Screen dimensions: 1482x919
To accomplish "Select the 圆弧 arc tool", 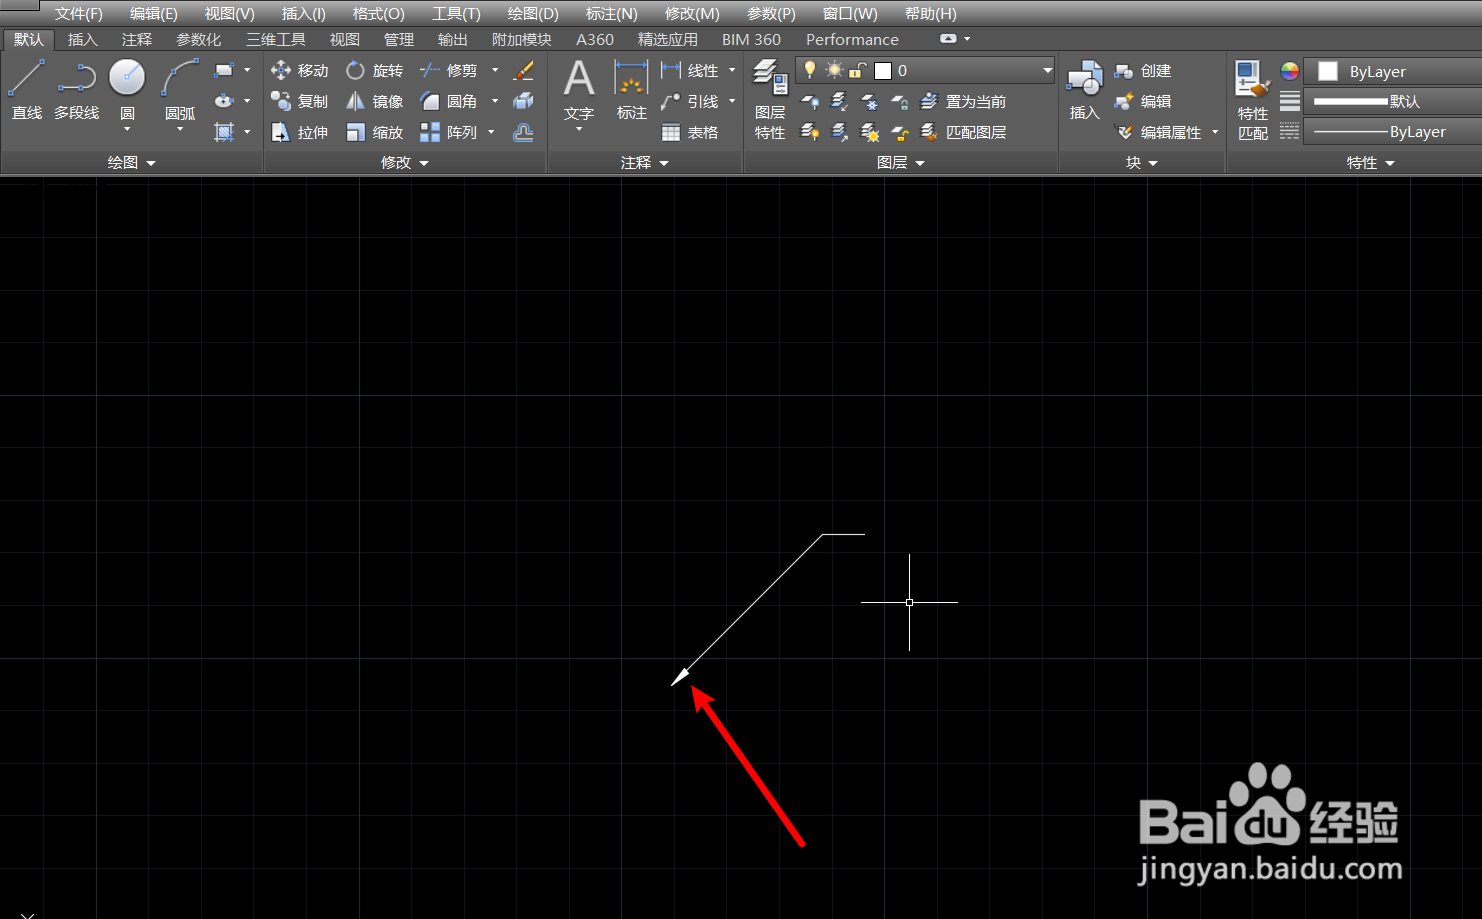I will 180,89.
